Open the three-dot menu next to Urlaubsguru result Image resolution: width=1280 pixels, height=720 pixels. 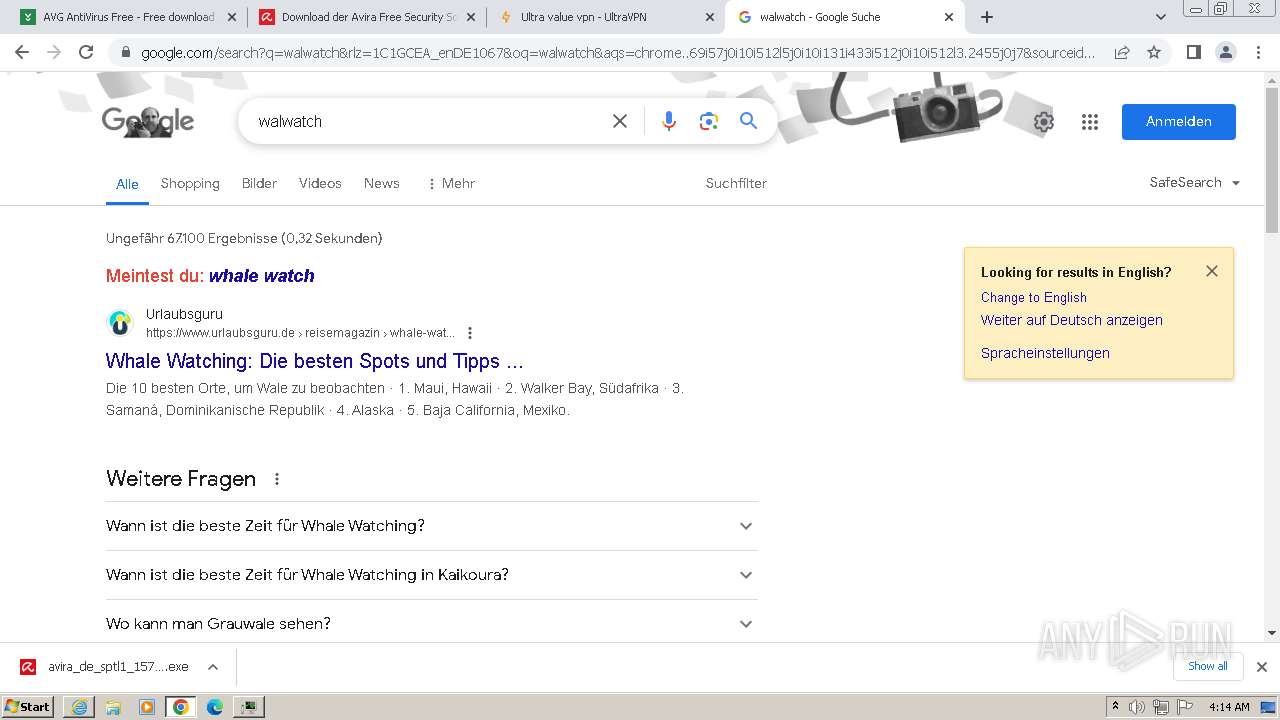pos(470,333)
